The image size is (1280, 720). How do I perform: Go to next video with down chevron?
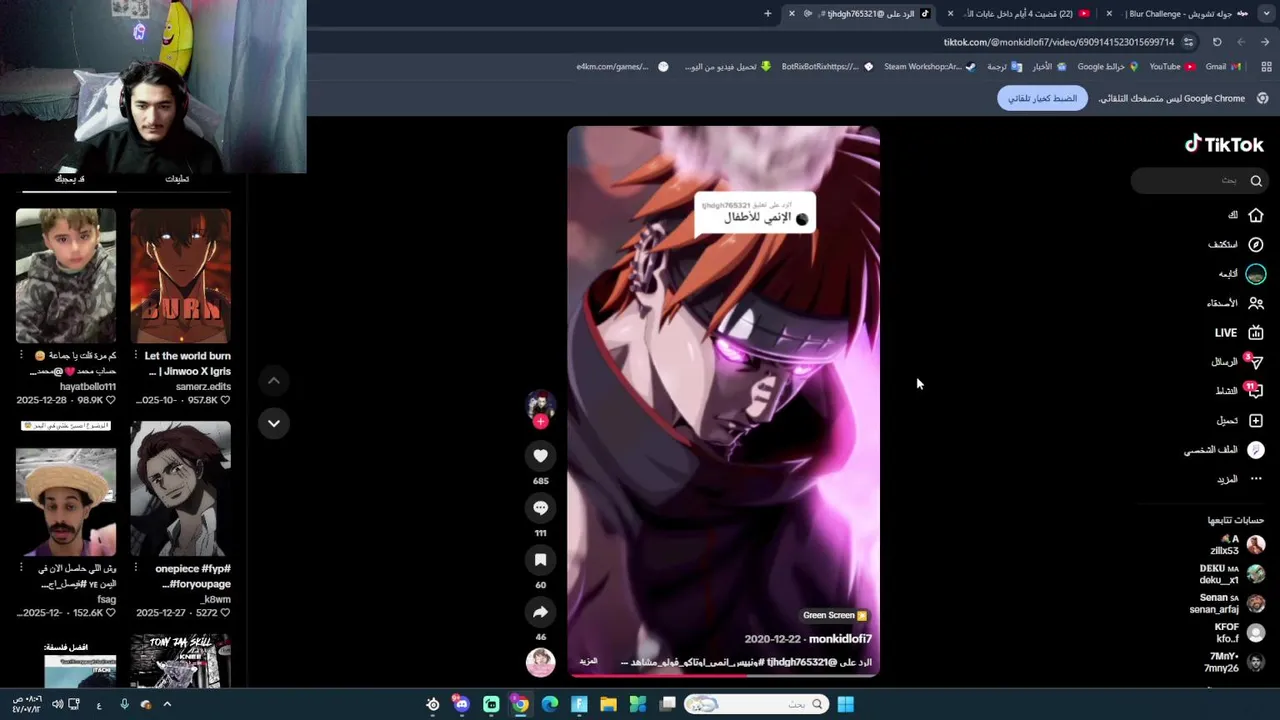tap(273, 423)
